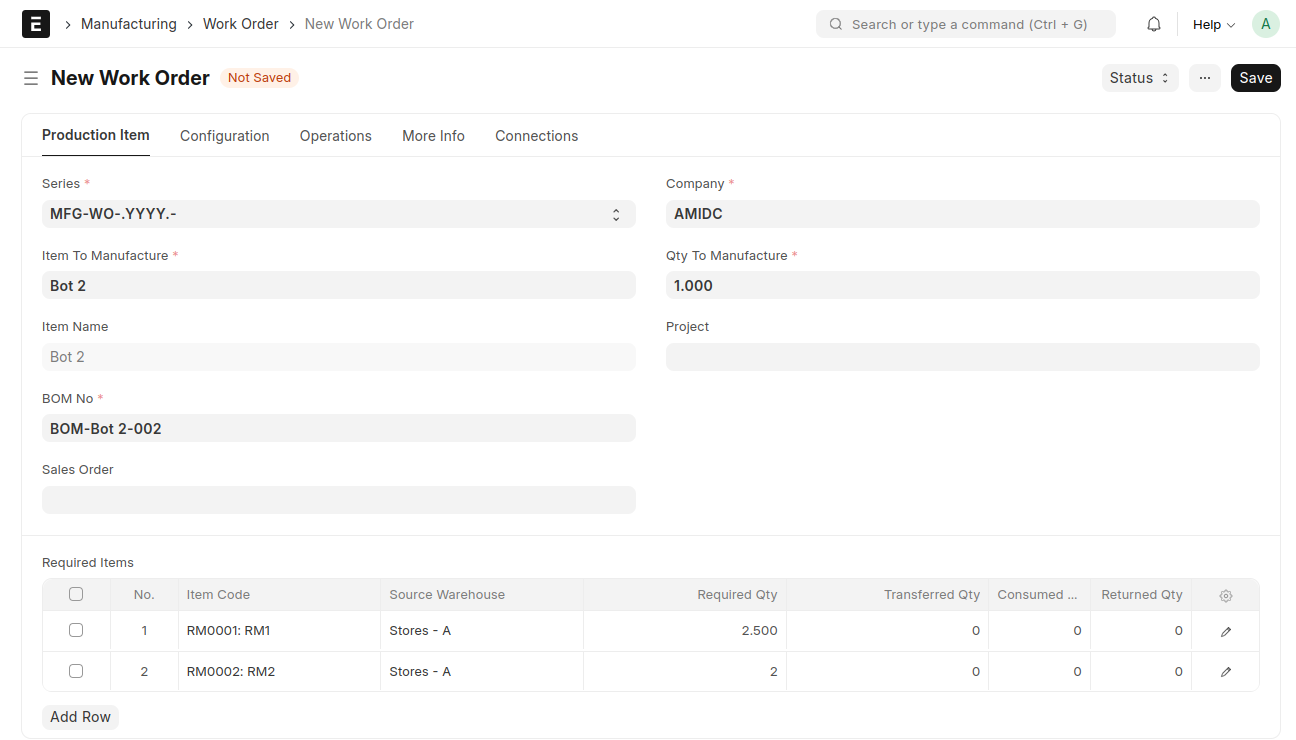Screen dimensions: 1296x740
Task: Switch to the Configuration tab
Action: (x=224, y=136)
